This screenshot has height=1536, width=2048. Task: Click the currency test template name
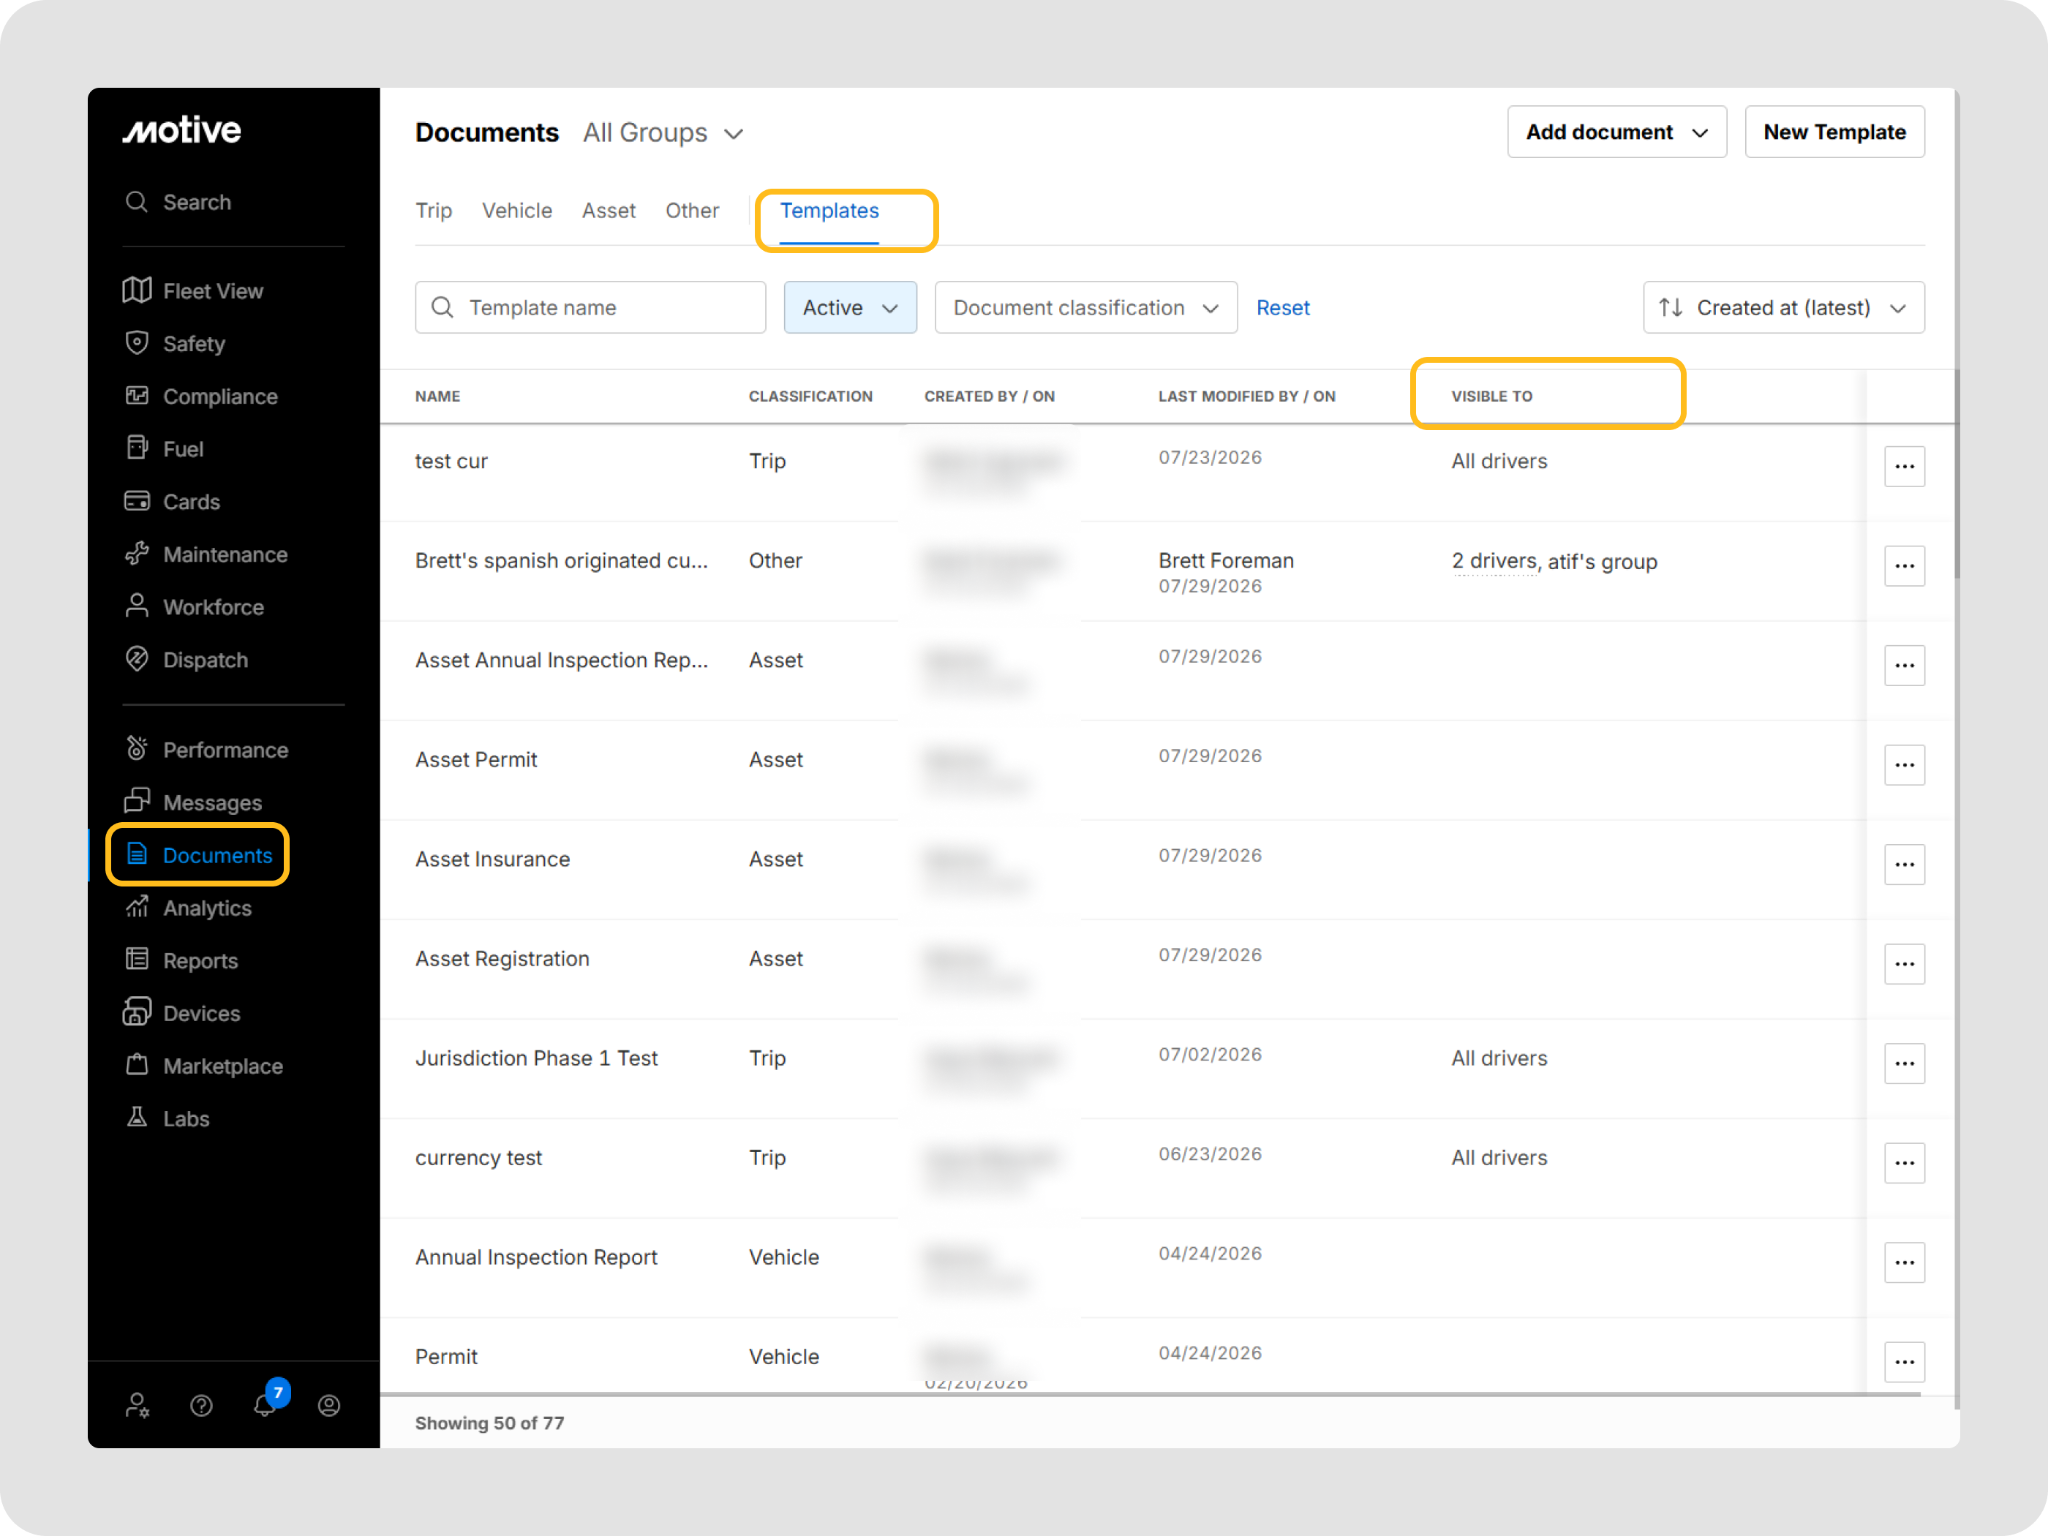(478, 1158)
